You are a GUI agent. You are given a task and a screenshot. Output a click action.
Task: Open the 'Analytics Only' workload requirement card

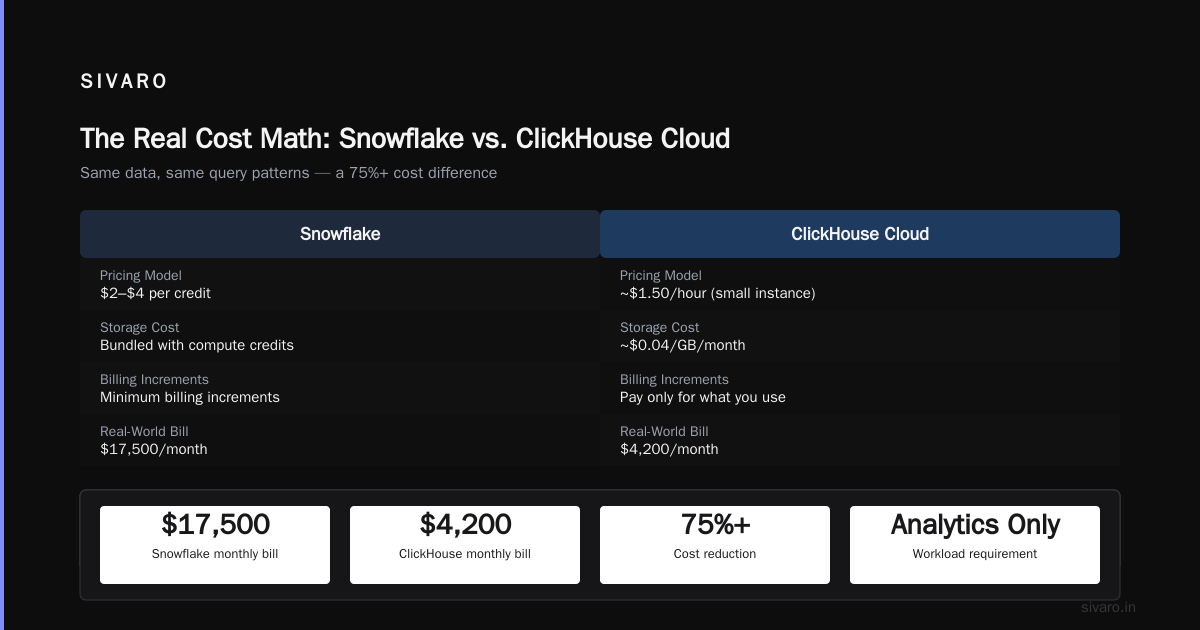pos(975,545)
